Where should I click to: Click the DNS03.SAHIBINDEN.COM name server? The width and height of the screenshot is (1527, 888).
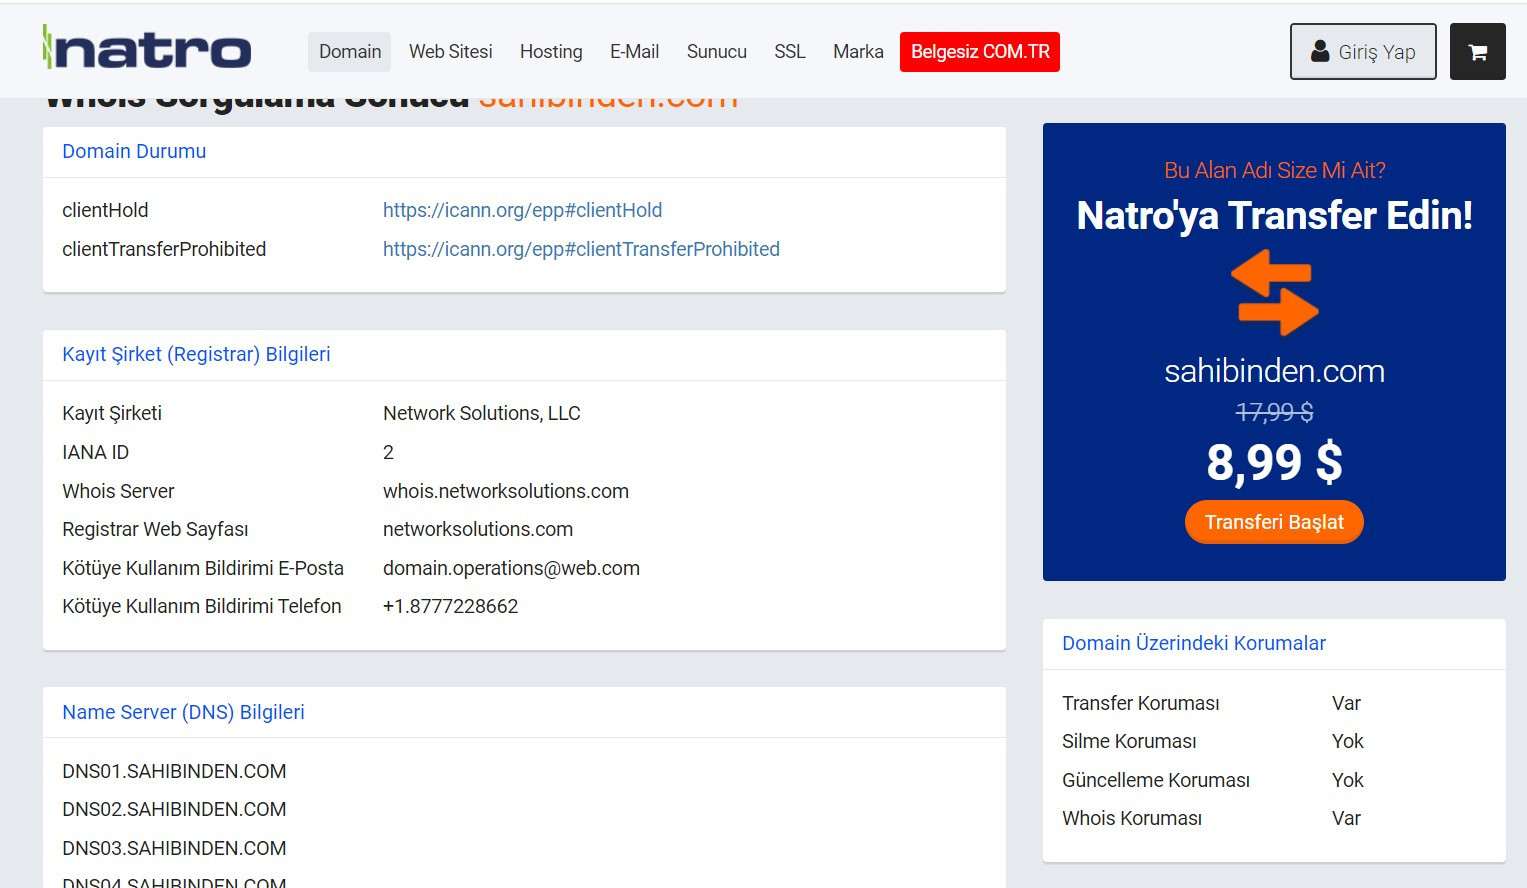pyautogui.click(x=174, y=848)
